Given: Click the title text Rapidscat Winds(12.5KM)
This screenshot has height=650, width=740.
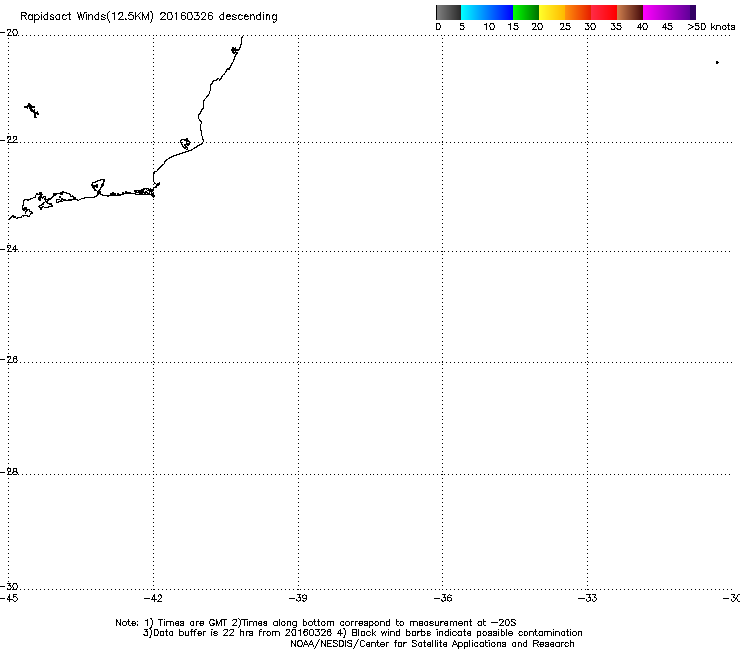Looking at the screenshot, I should pos(86,17).
